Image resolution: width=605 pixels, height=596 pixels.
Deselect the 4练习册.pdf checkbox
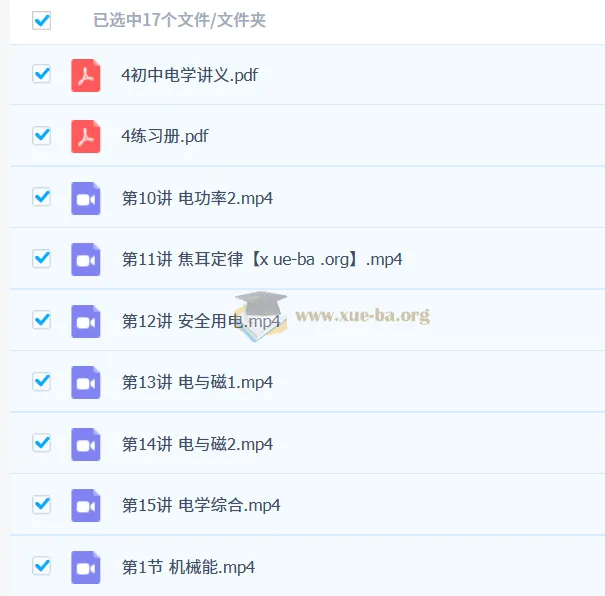[x=42, y=135]
